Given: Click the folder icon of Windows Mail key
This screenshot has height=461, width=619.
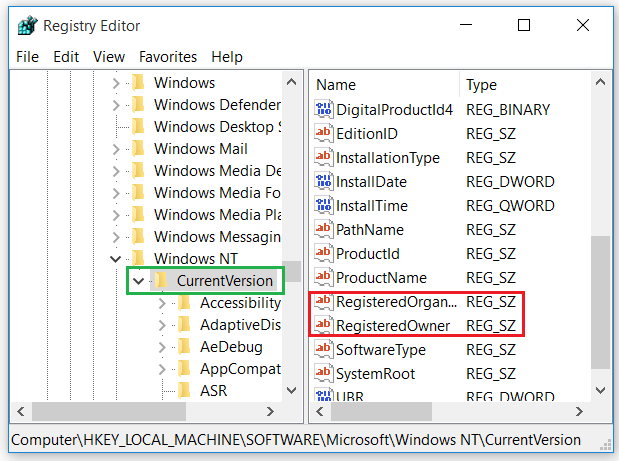Looking at the screenshot, I should [138, 149].
